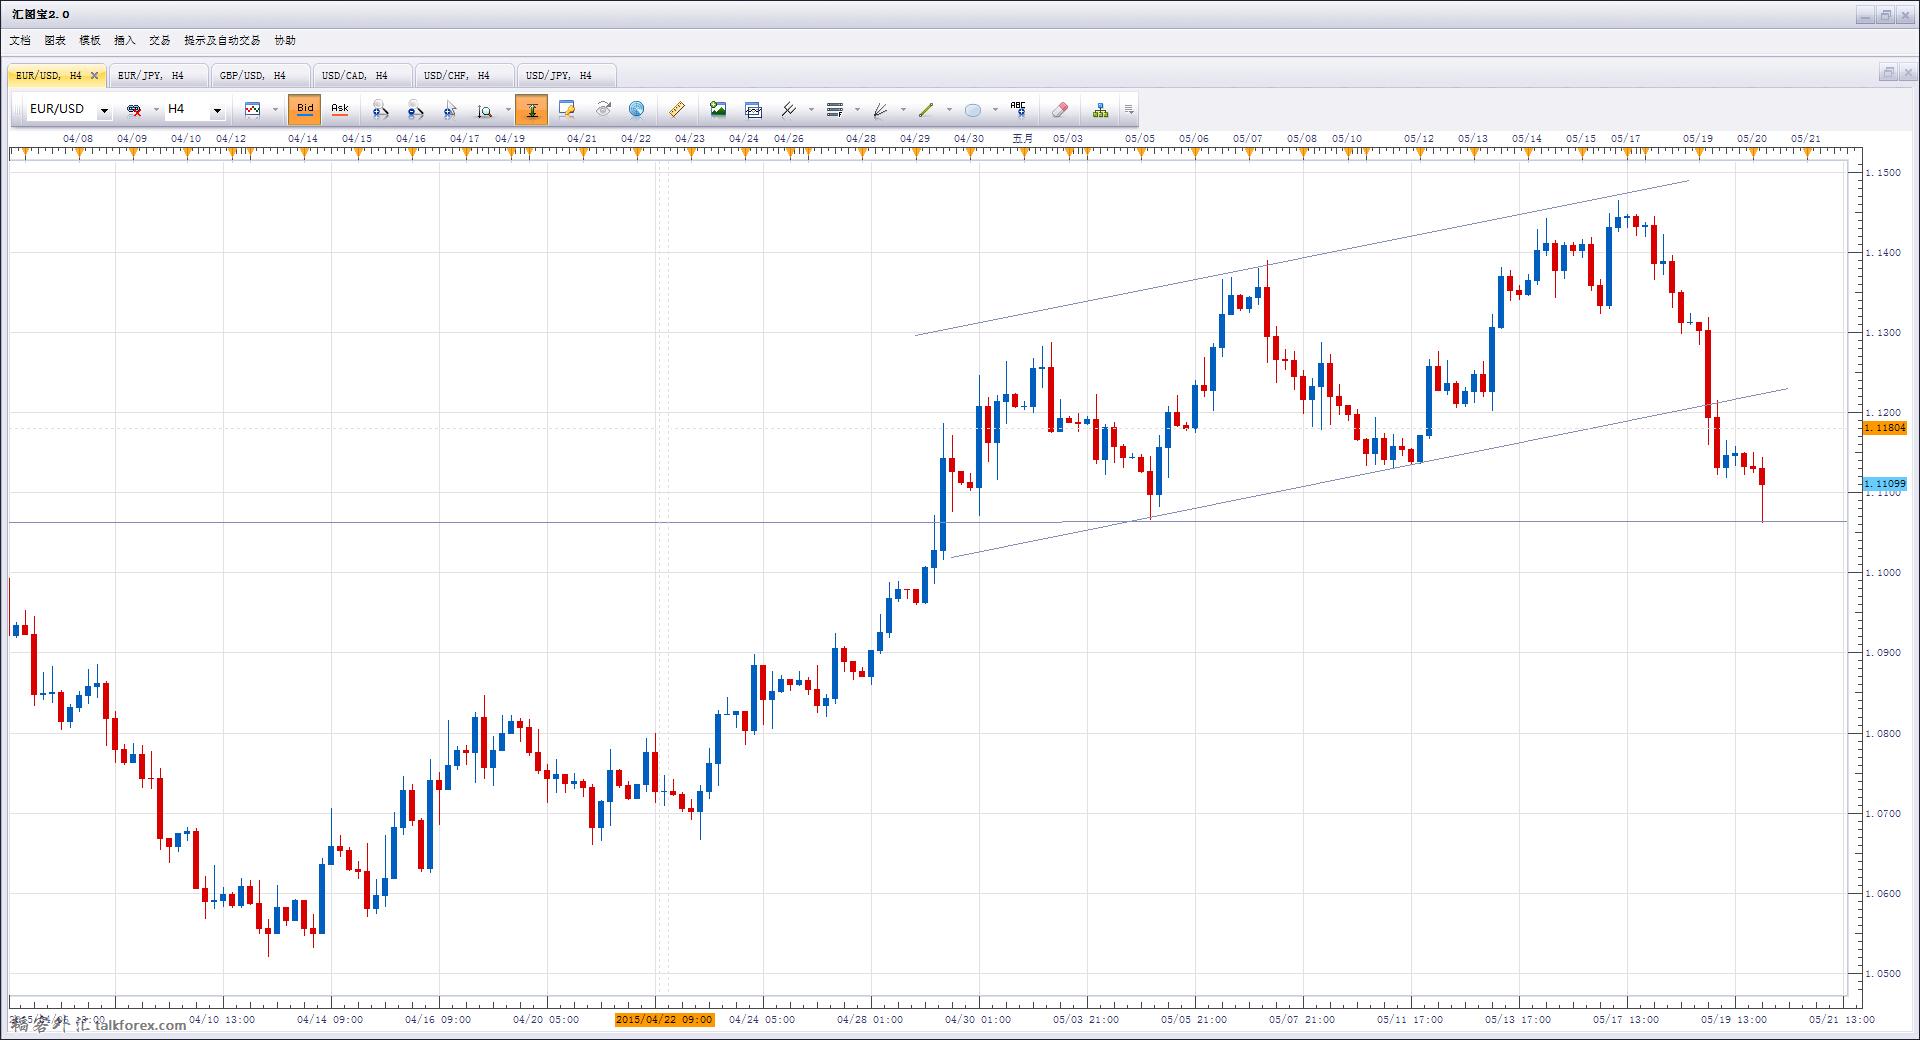Open the 插入 menu
Image resolution: width=1920 pixels, height=1040 pixels.
(x=125, y=41)
